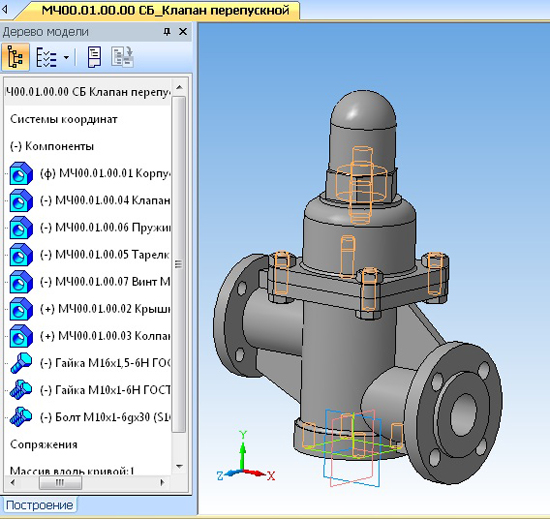
Task: Click the part icon of МЧ00.01.00.01 Корпус
Action: 21,173
